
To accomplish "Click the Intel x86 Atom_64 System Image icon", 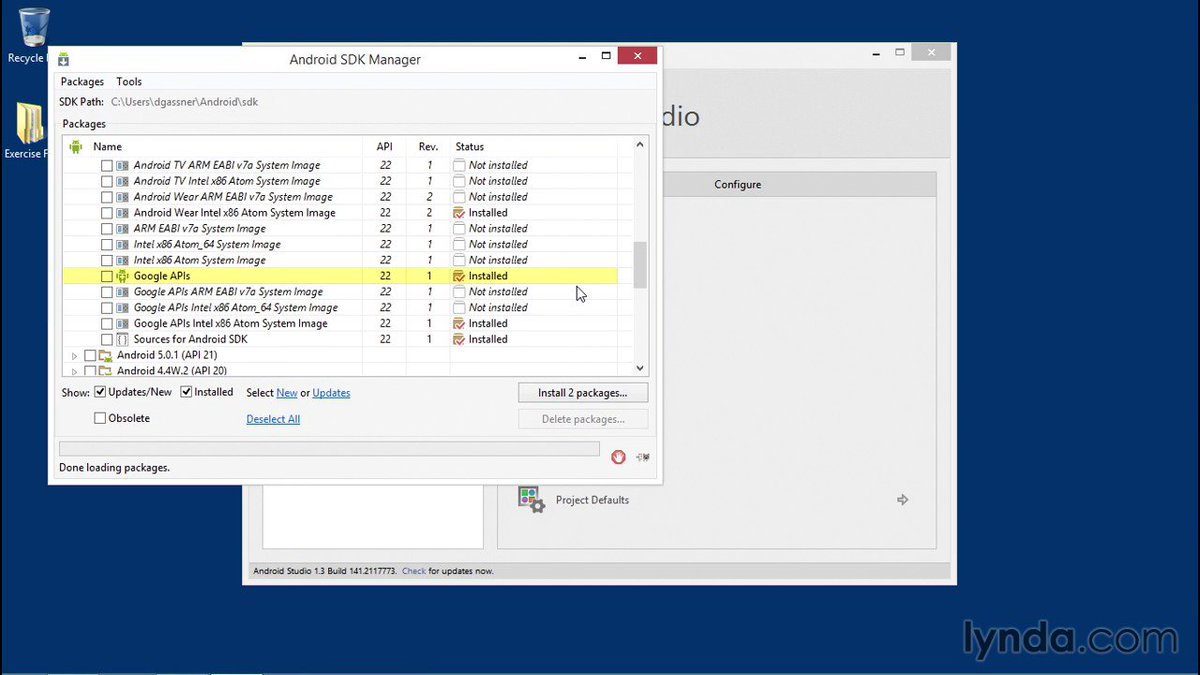I will (123, 244).
